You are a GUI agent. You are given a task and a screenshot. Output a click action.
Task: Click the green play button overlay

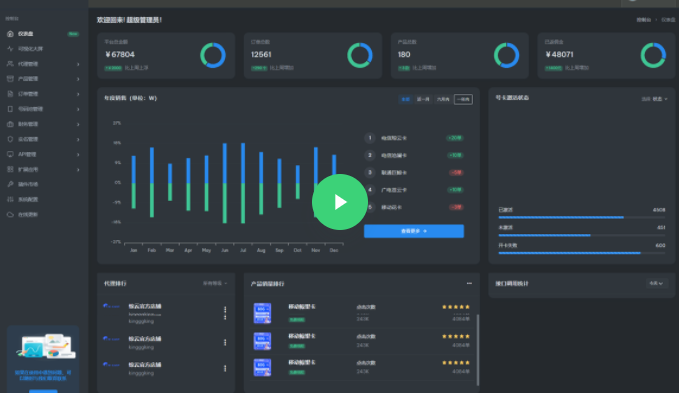340,202
